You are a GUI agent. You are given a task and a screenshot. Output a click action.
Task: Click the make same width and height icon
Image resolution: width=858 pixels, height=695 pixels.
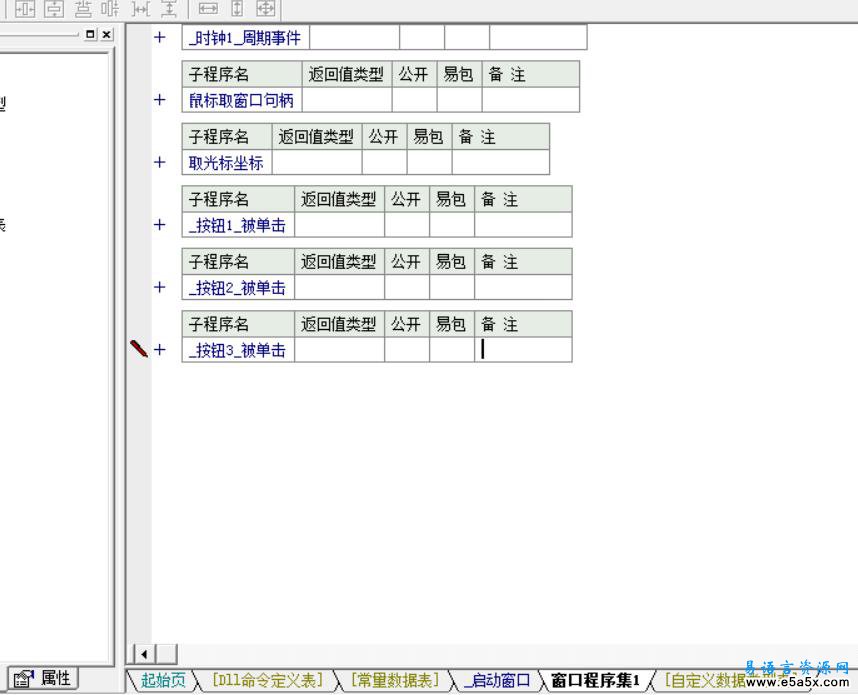[266, 8]
